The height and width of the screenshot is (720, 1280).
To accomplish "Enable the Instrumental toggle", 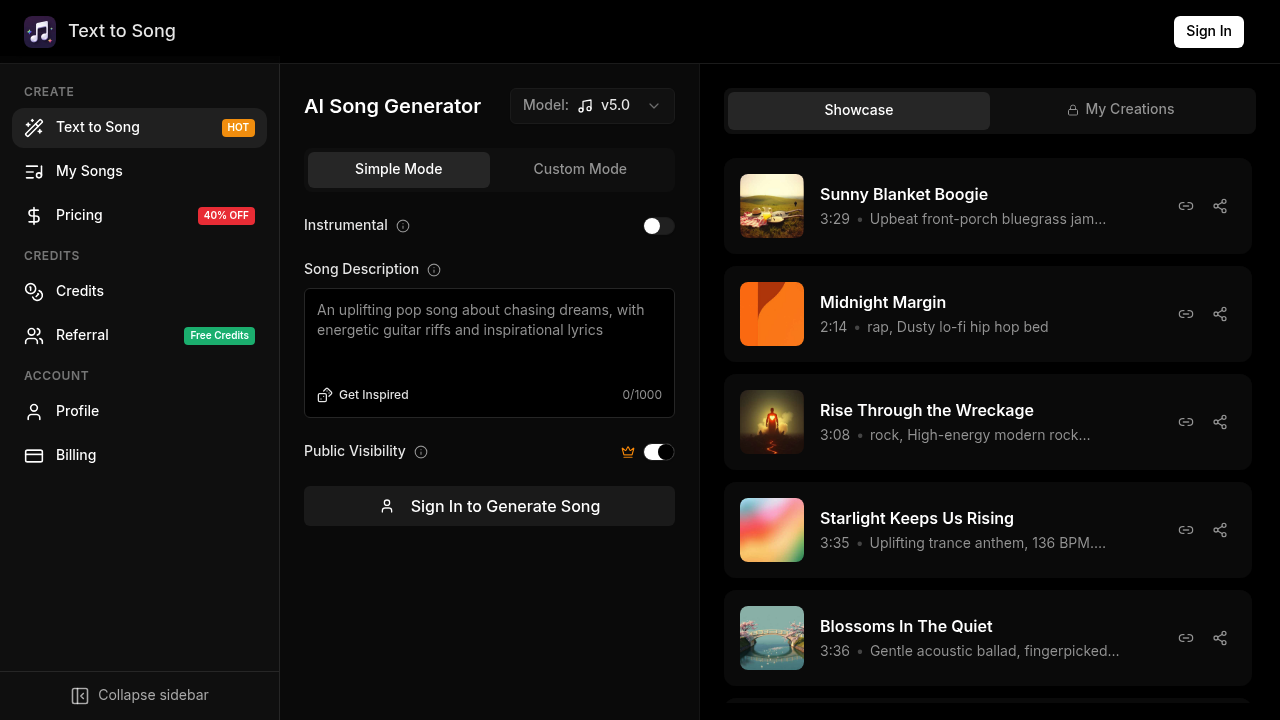I will [x=658, y=226].
